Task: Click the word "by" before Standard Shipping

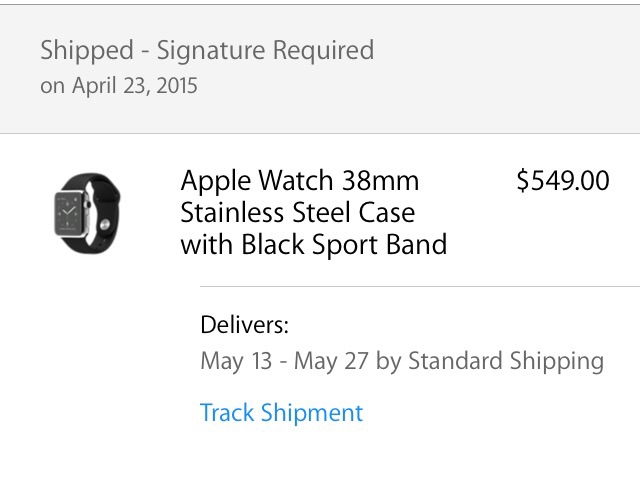Action: (388, 360)
